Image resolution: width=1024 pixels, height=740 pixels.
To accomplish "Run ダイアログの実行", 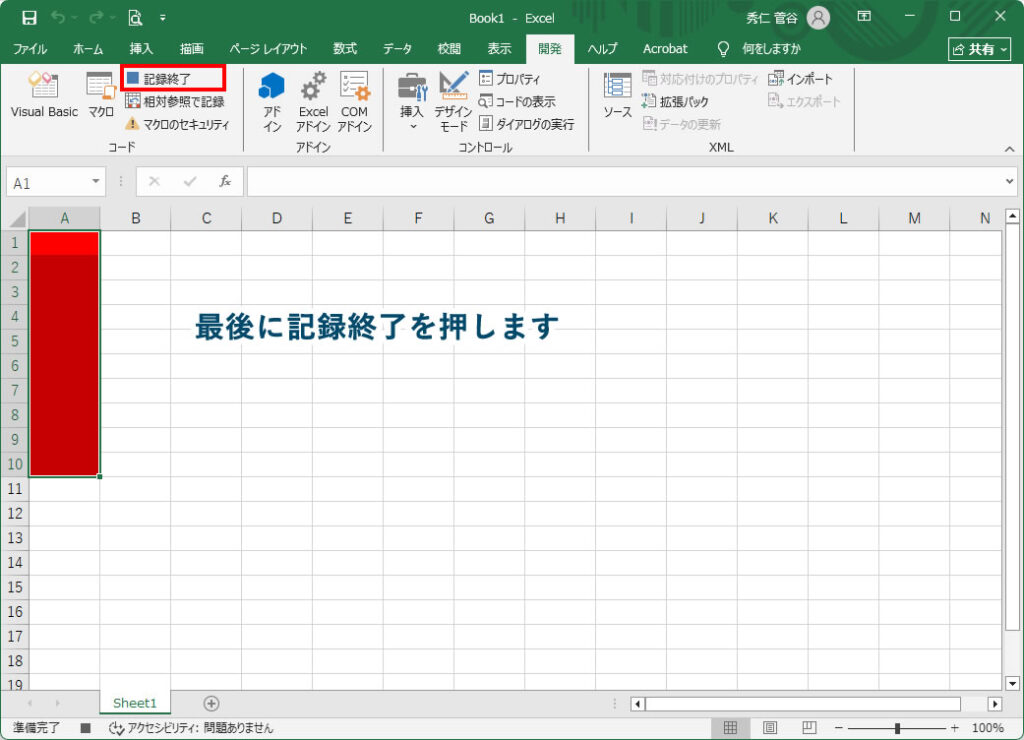I will (526, 124).
